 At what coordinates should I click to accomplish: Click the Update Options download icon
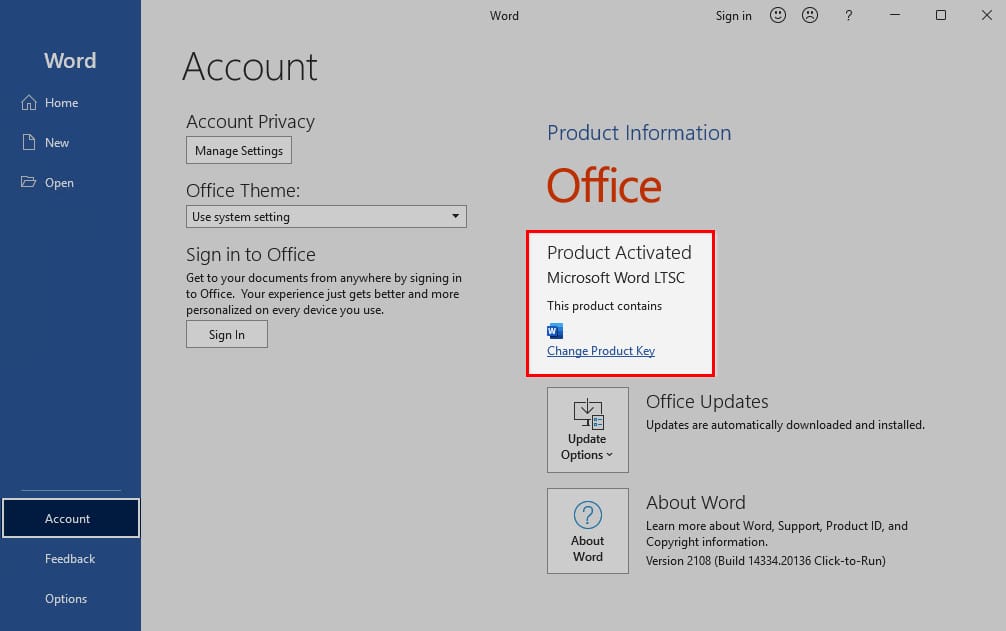click(x=588, y=414)
